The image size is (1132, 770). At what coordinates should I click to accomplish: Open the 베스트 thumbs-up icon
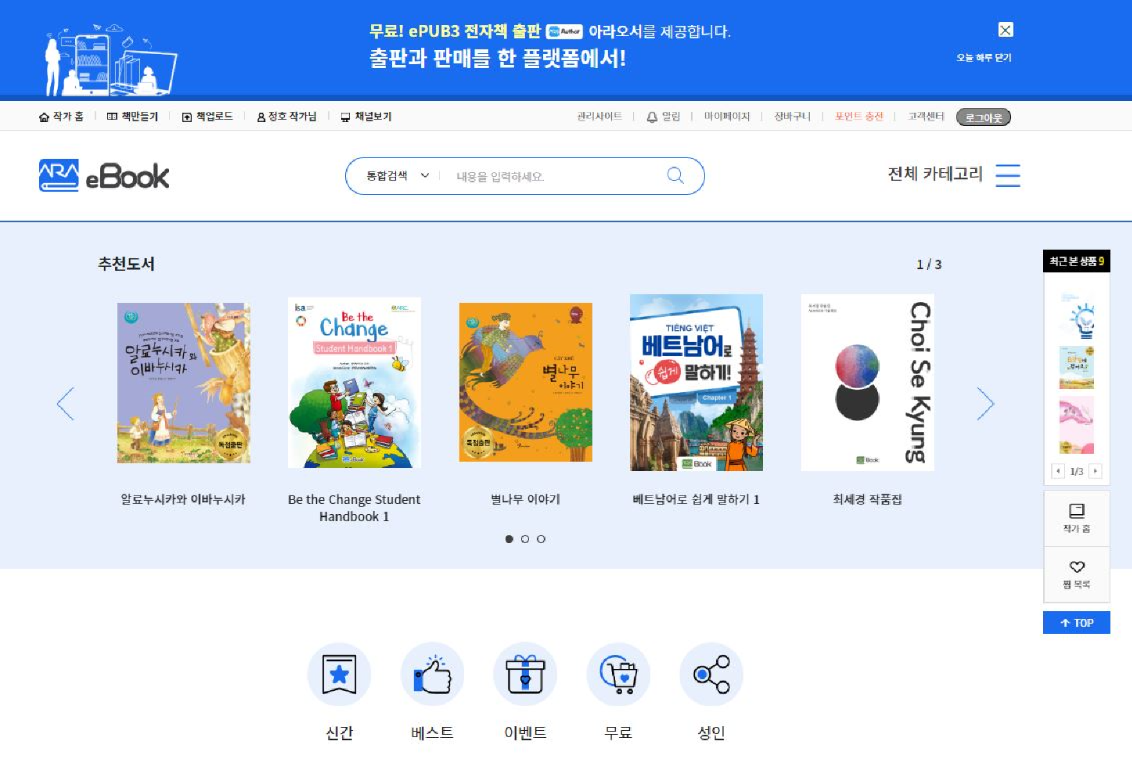(432, 674)
